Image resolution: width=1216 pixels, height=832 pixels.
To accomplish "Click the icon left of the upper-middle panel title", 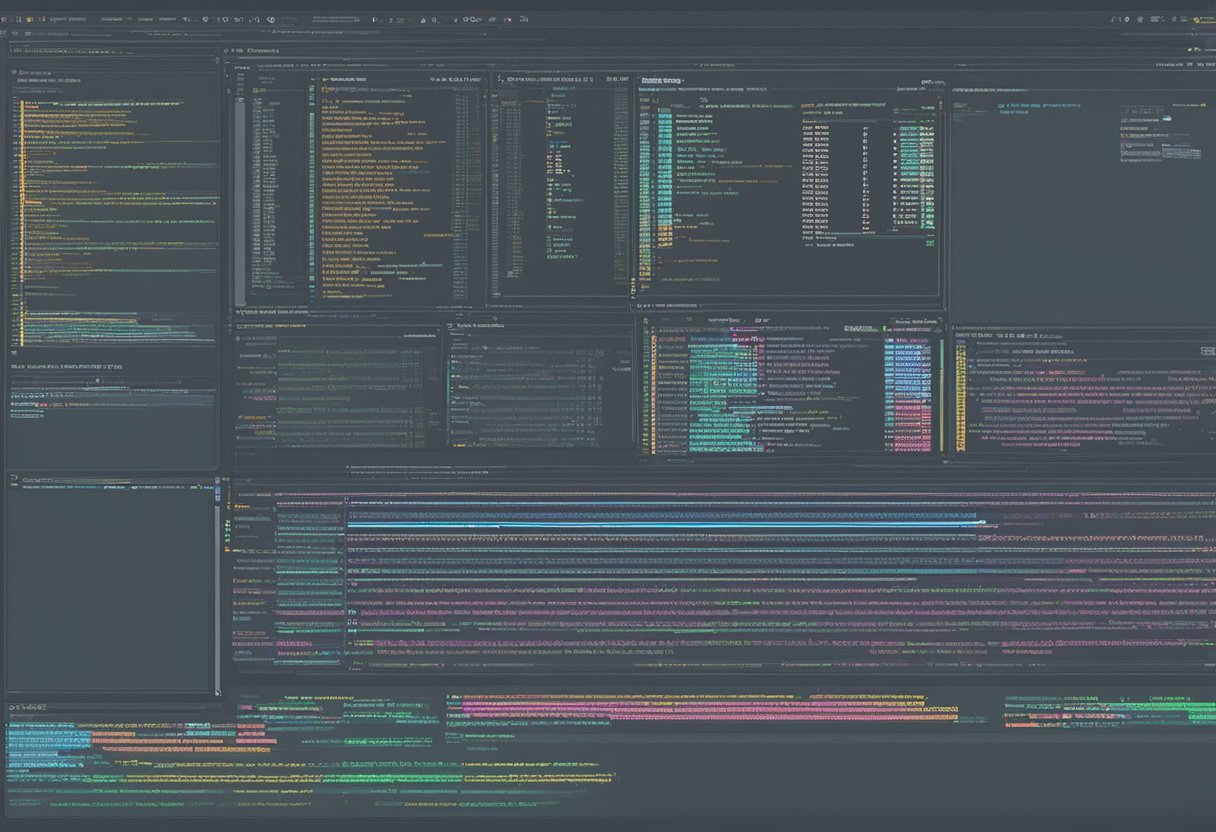I will point(227,49).
